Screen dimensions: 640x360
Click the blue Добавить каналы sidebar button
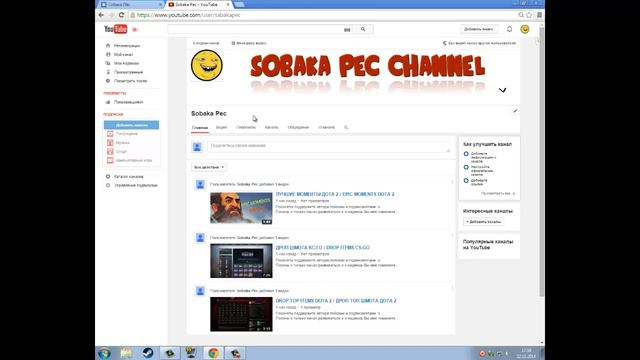131,125
